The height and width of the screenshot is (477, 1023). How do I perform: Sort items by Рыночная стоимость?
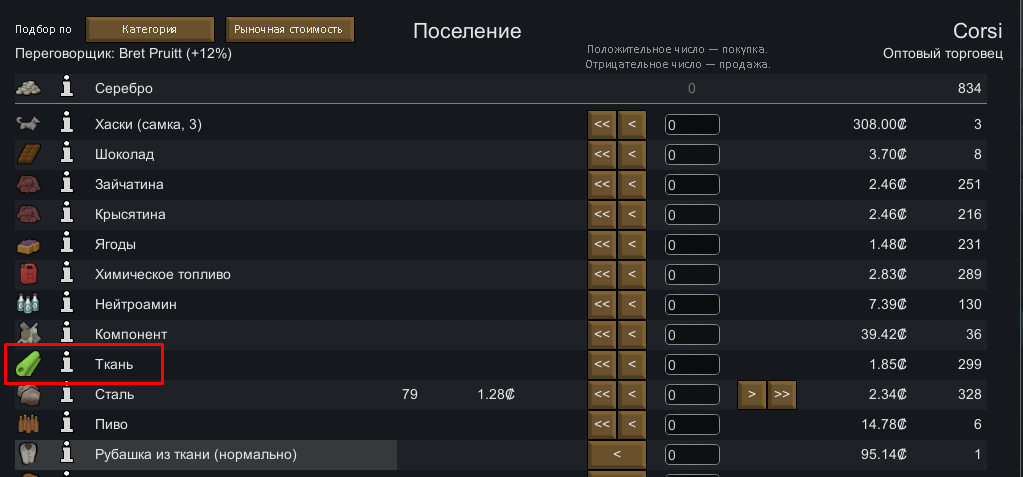(290, 29)
